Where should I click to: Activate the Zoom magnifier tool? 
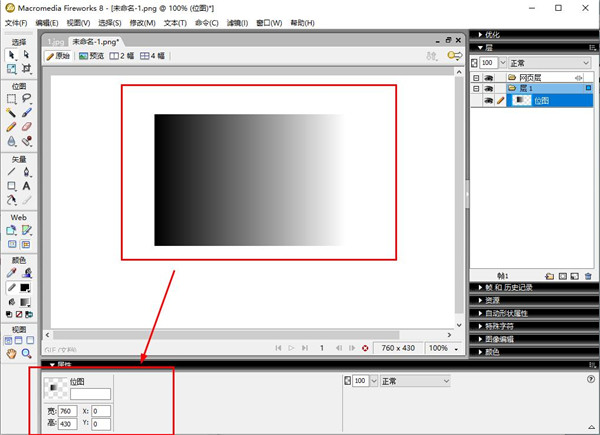[x=26, y=353]
